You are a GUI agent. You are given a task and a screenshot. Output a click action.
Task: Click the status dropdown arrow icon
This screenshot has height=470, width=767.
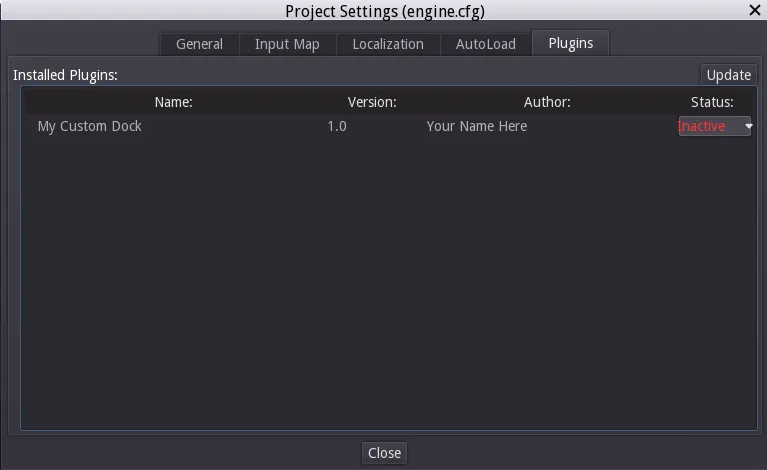[748, 127]
